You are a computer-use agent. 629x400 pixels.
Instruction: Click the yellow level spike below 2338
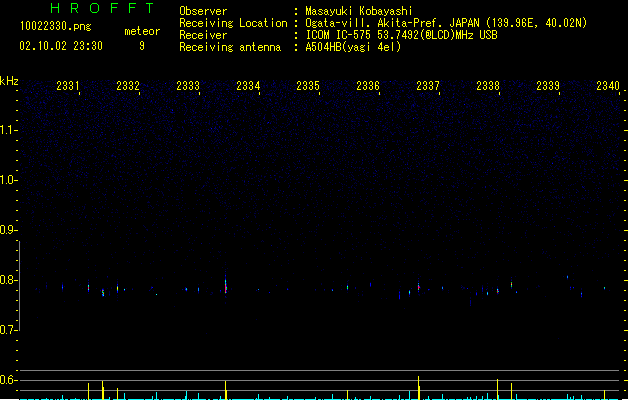(497, 389)
